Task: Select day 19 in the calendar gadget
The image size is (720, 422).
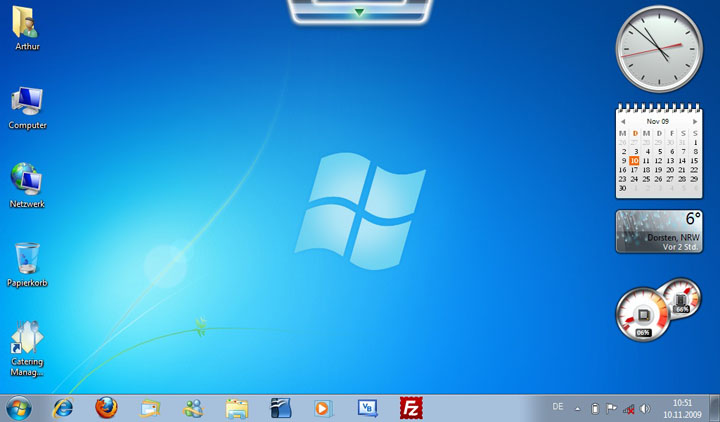Action: (x=658, y=170)
